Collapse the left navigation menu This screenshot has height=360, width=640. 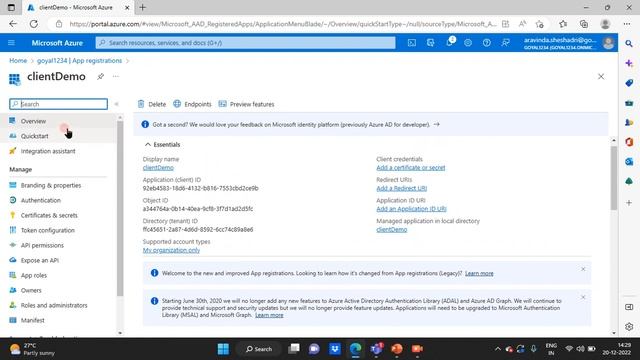(116, 104)
